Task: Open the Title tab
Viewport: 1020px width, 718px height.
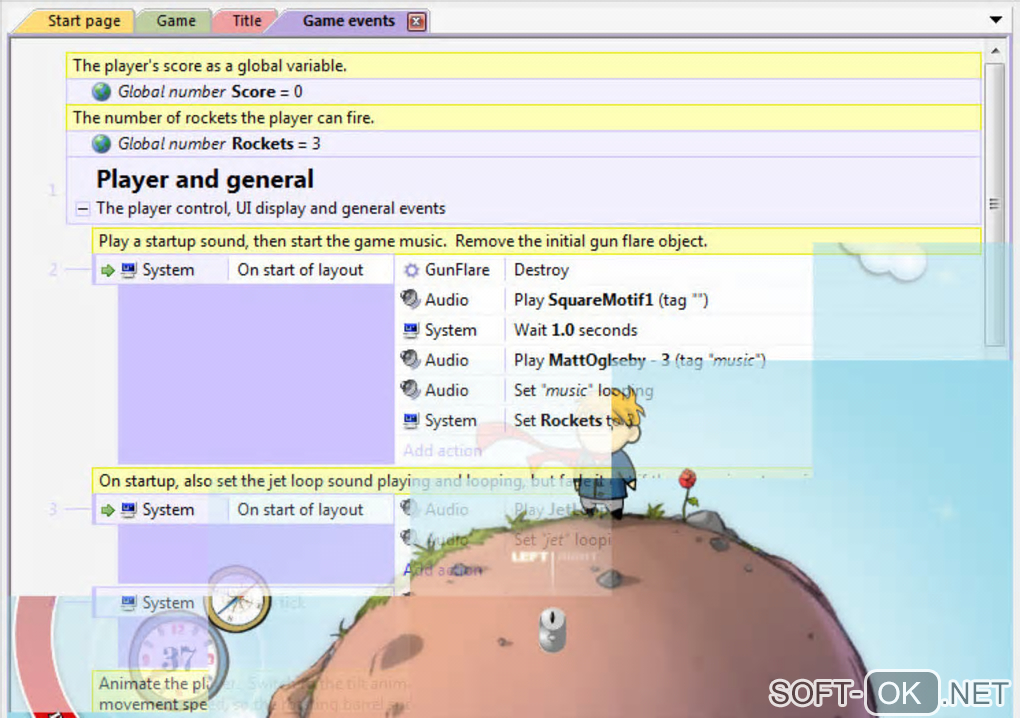Action: pos(247,21)
